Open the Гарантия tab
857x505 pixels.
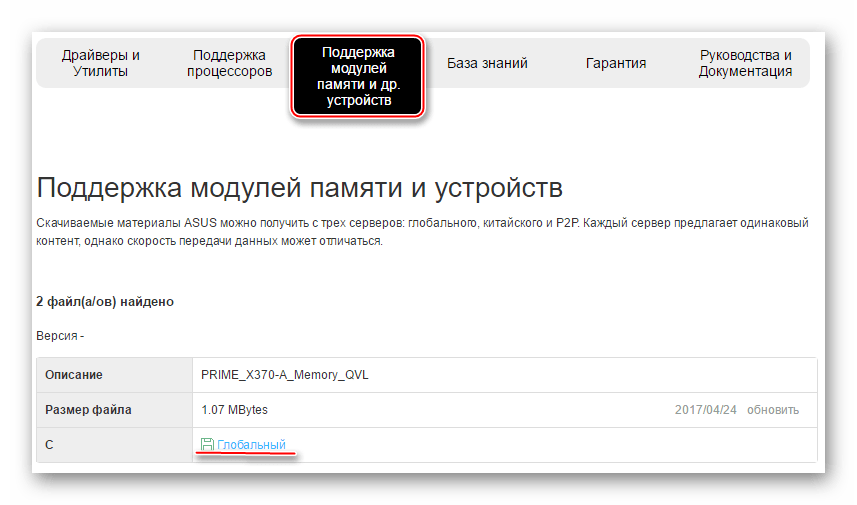click(615, 63)
